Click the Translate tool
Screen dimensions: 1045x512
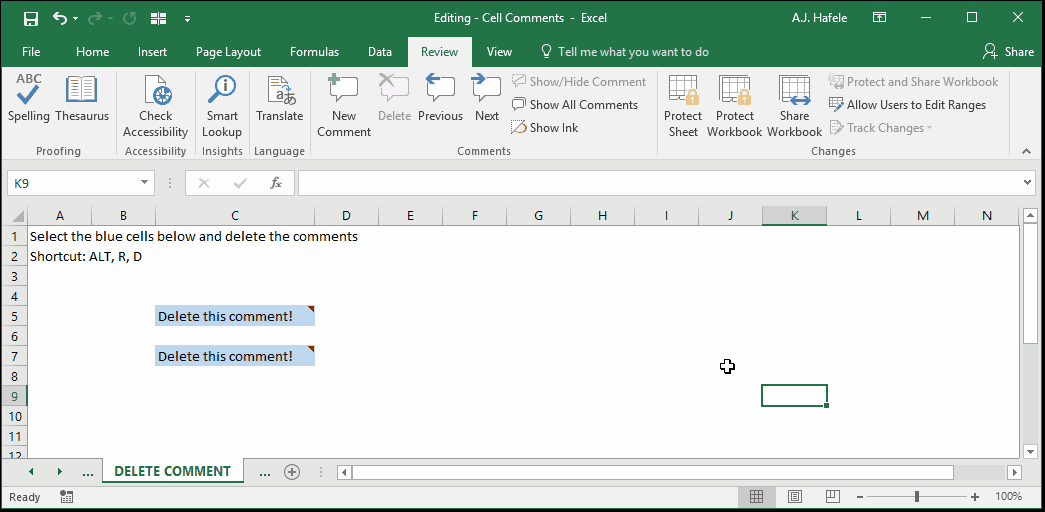tap(280, 99)
